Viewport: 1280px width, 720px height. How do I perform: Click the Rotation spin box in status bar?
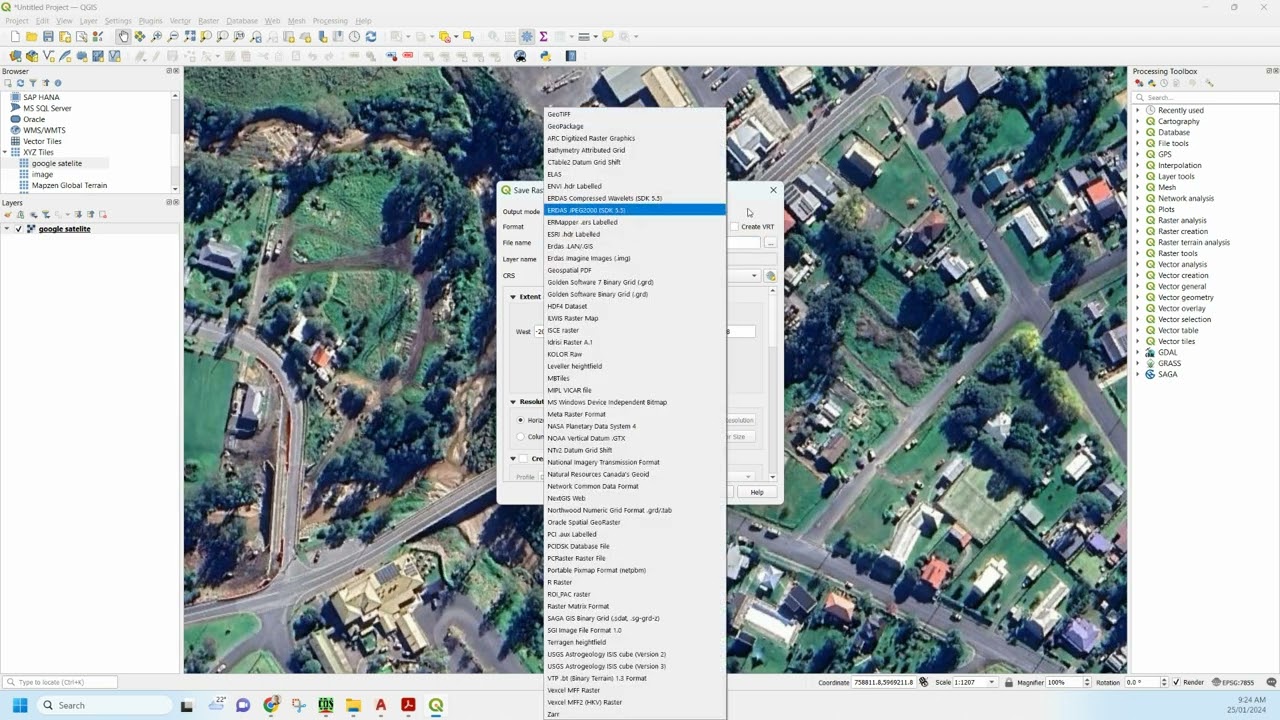[x=1145, y=682]
